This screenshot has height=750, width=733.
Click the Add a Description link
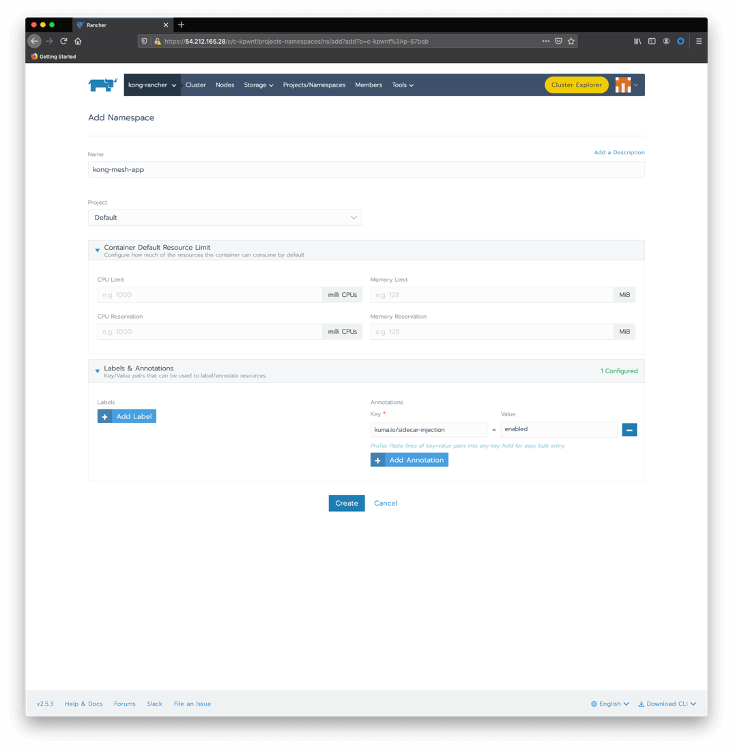tap(618, 152)
